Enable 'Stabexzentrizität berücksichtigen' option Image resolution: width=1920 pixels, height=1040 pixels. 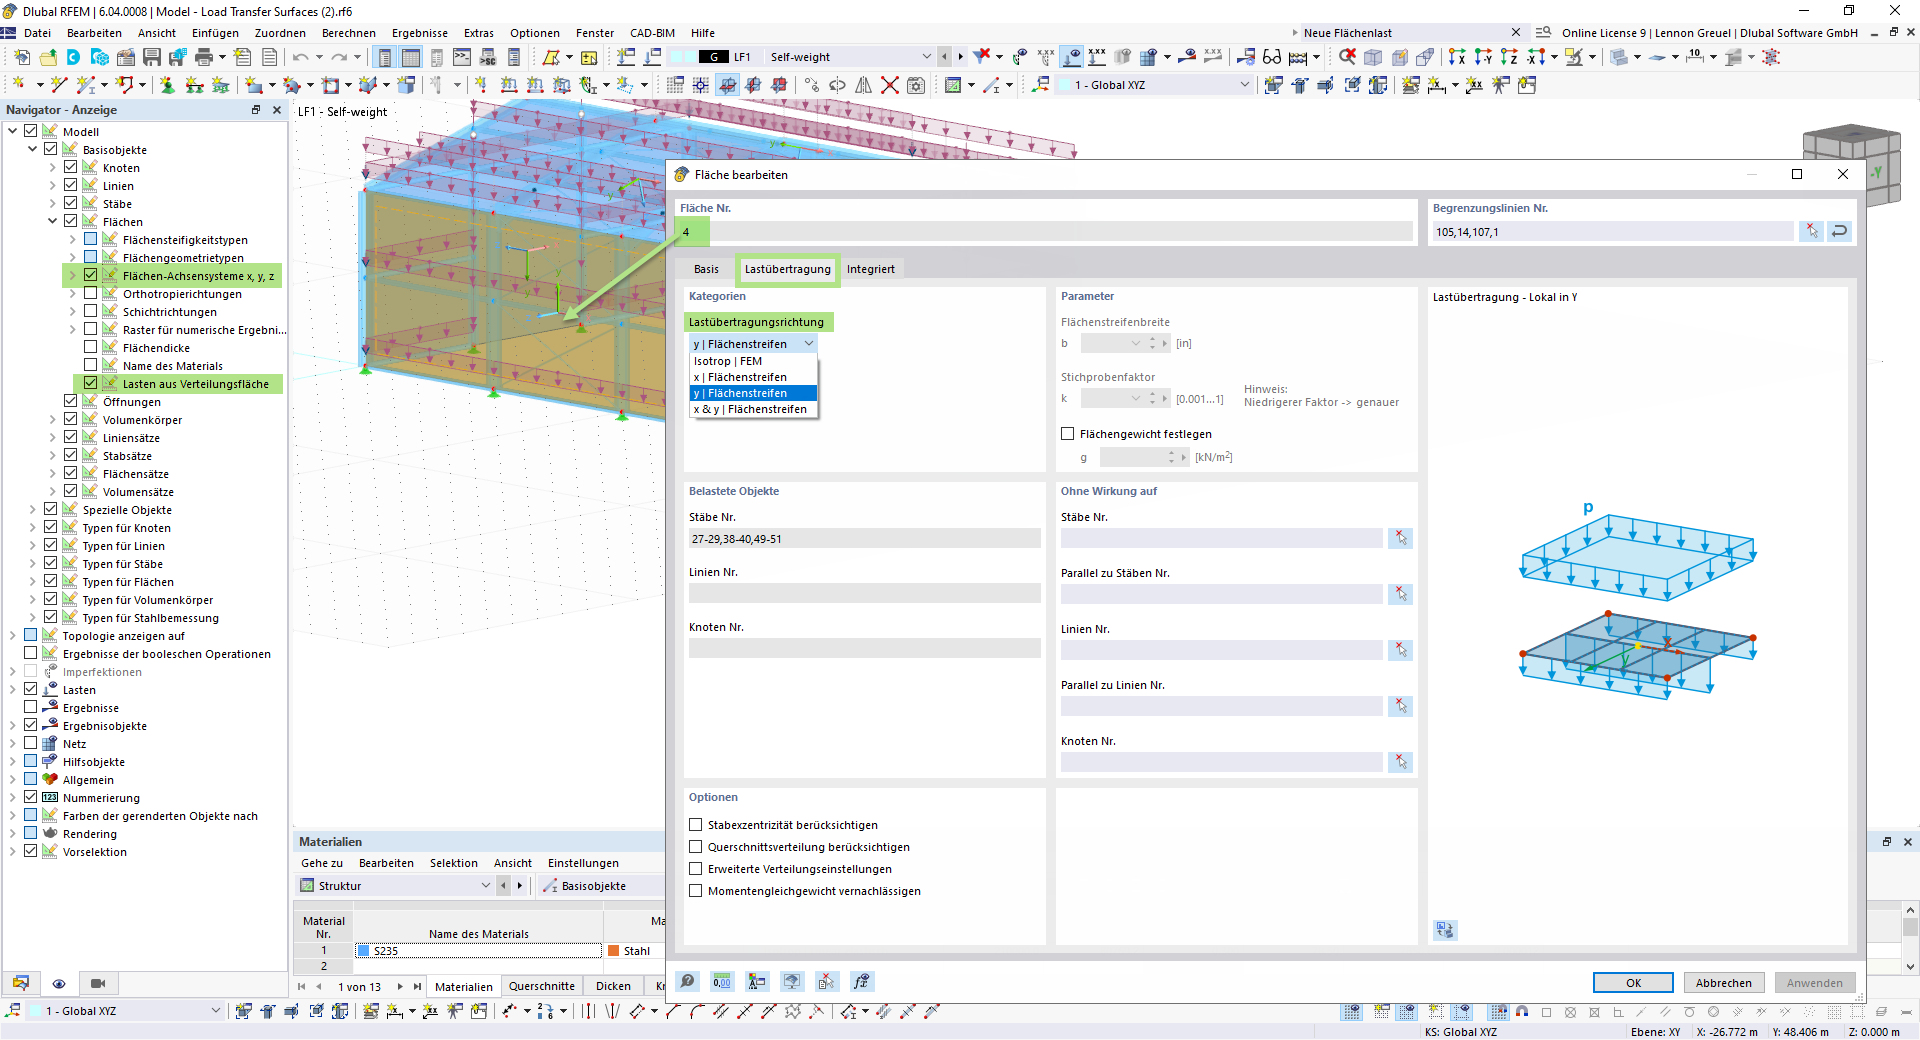[x=696, y=825]
